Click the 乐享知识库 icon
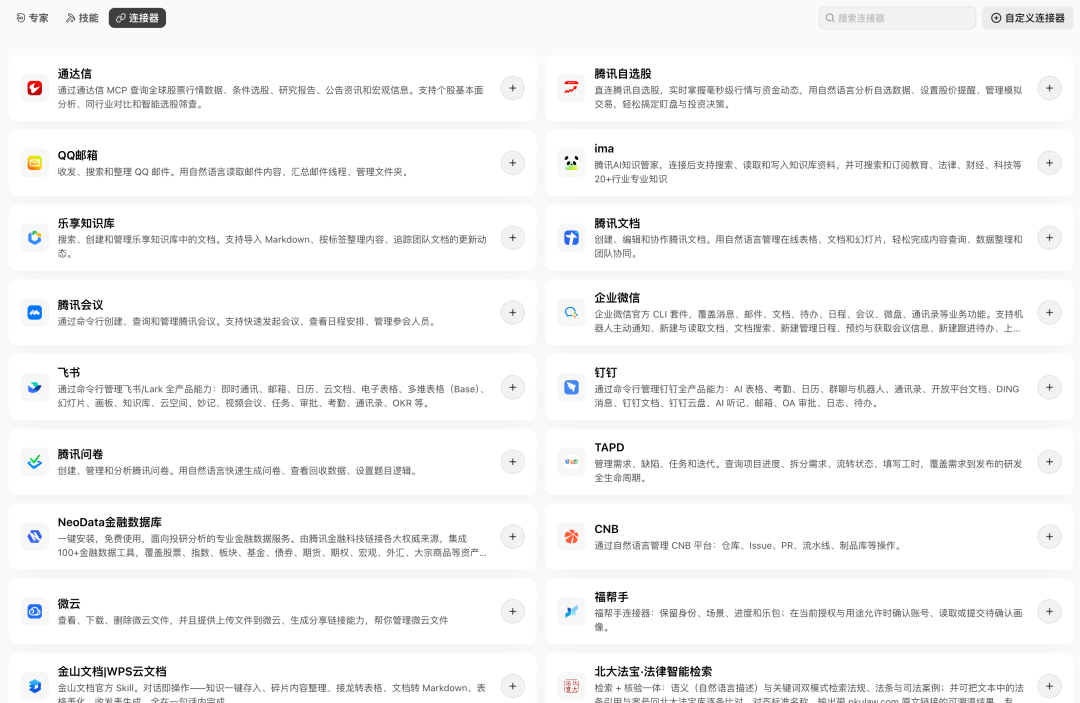This screenshot has height=703, width=1080. click(34, 238)
